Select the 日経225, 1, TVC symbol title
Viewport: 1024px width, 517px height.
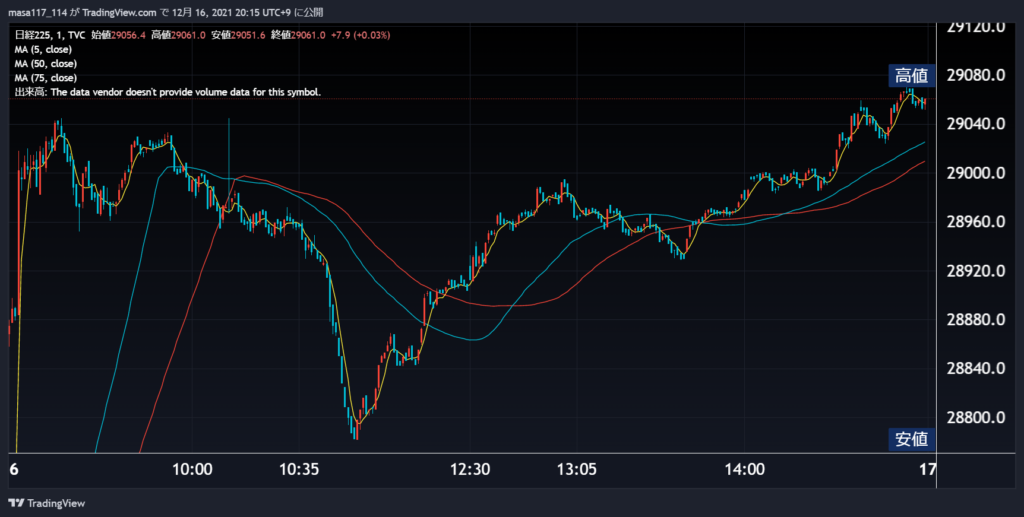[50, 35]
